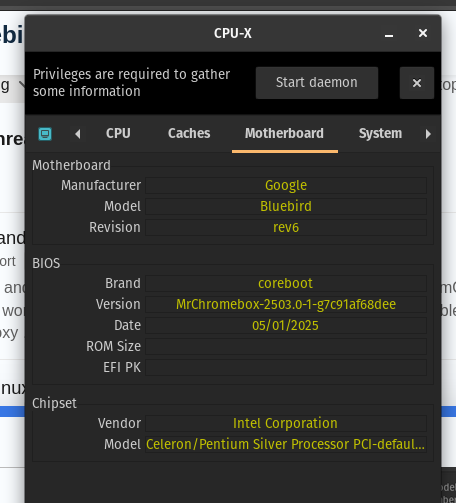Click the Model field showing Bluebird
This screenshot has height=503, width=456.
pos(286,207)
